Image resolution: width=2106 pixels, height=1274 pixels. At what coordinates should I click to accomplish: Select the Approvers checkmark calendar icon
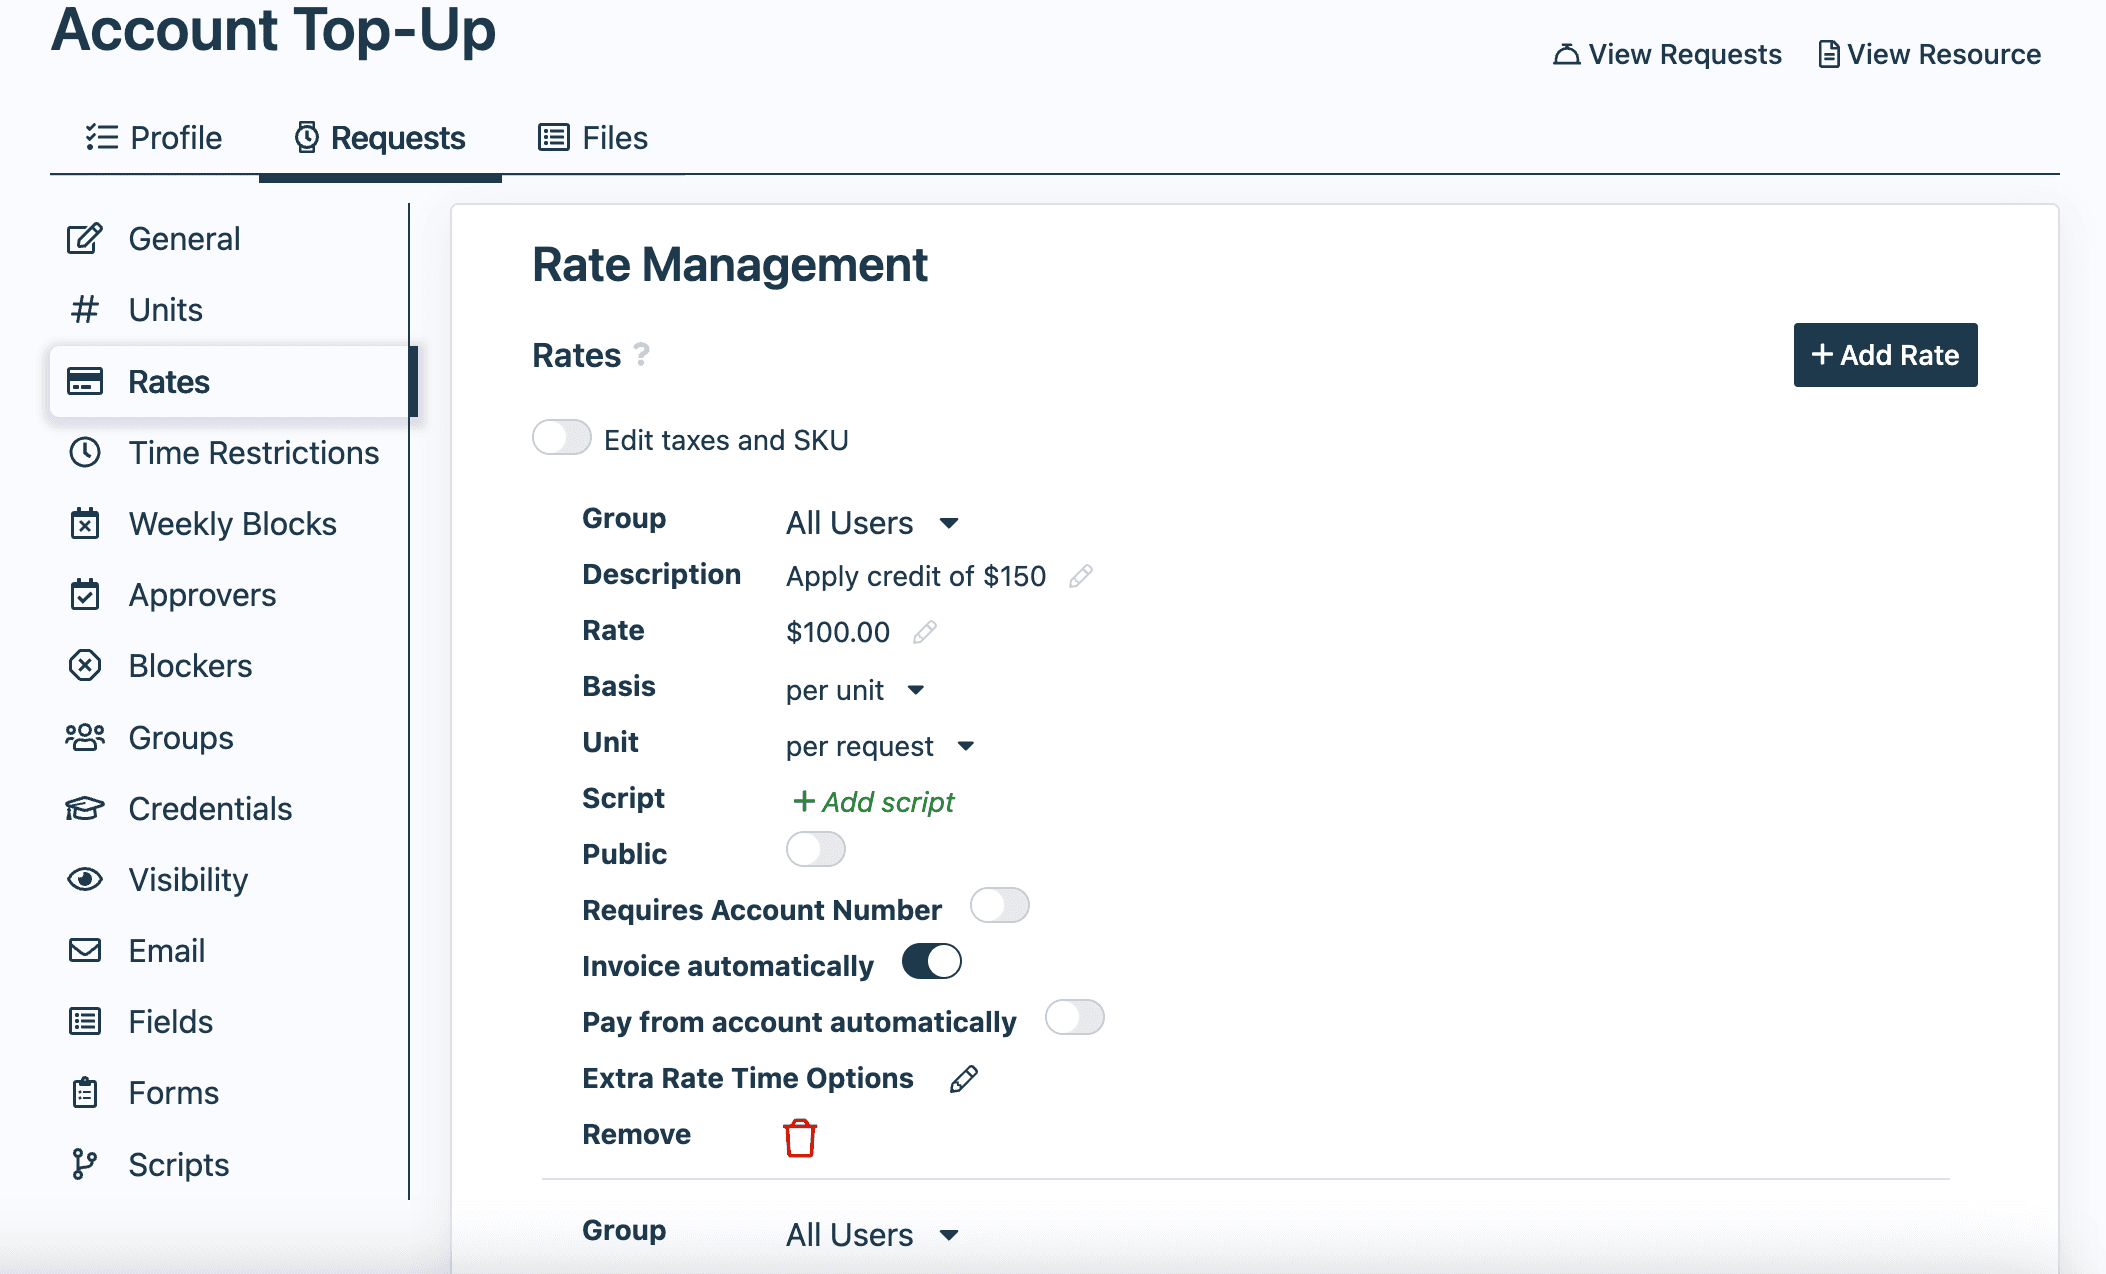(x=85, y=594)
